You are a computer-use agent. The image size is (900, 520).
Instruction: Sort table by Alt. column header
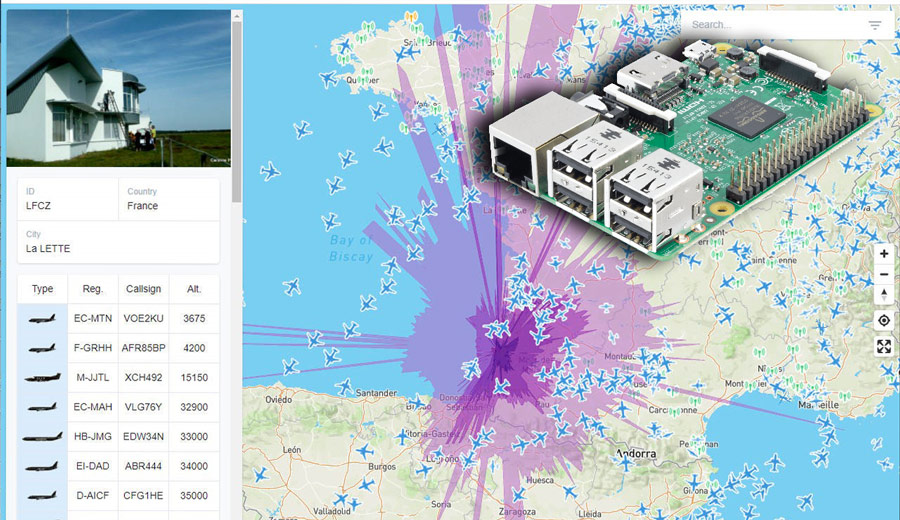click(194, 289)
